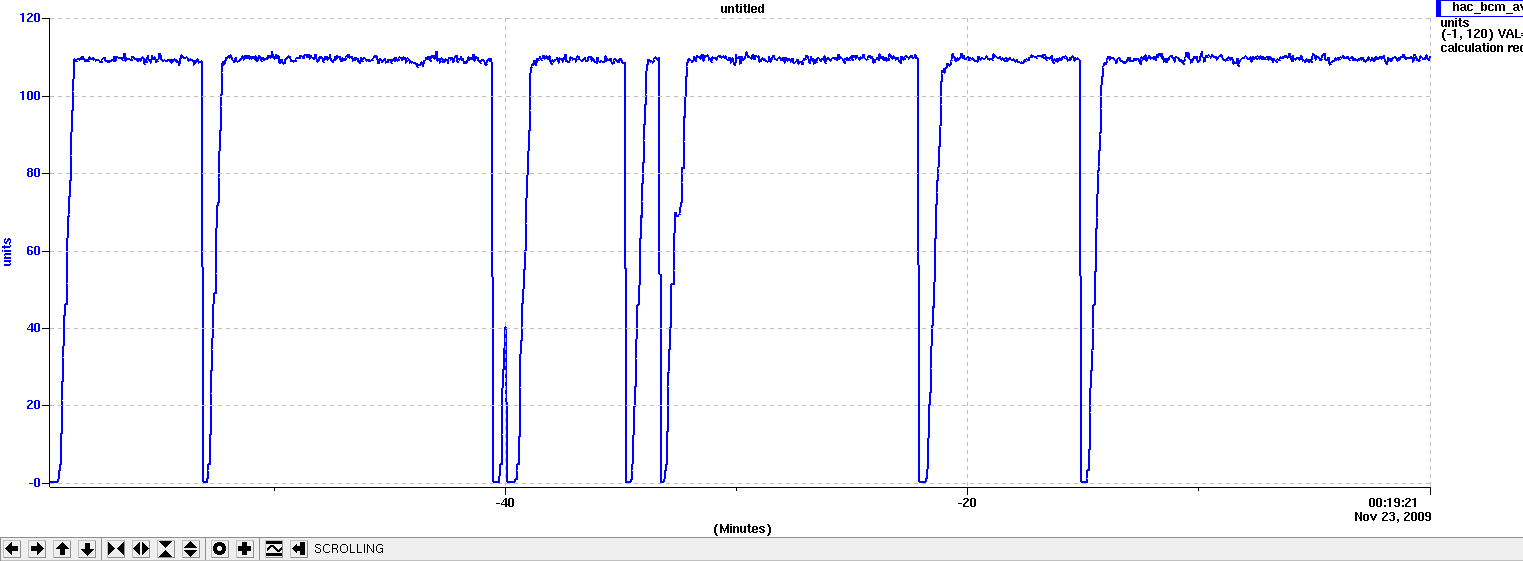
Task: Click the return-to-scrolling arrow icon
Action: 299,549
